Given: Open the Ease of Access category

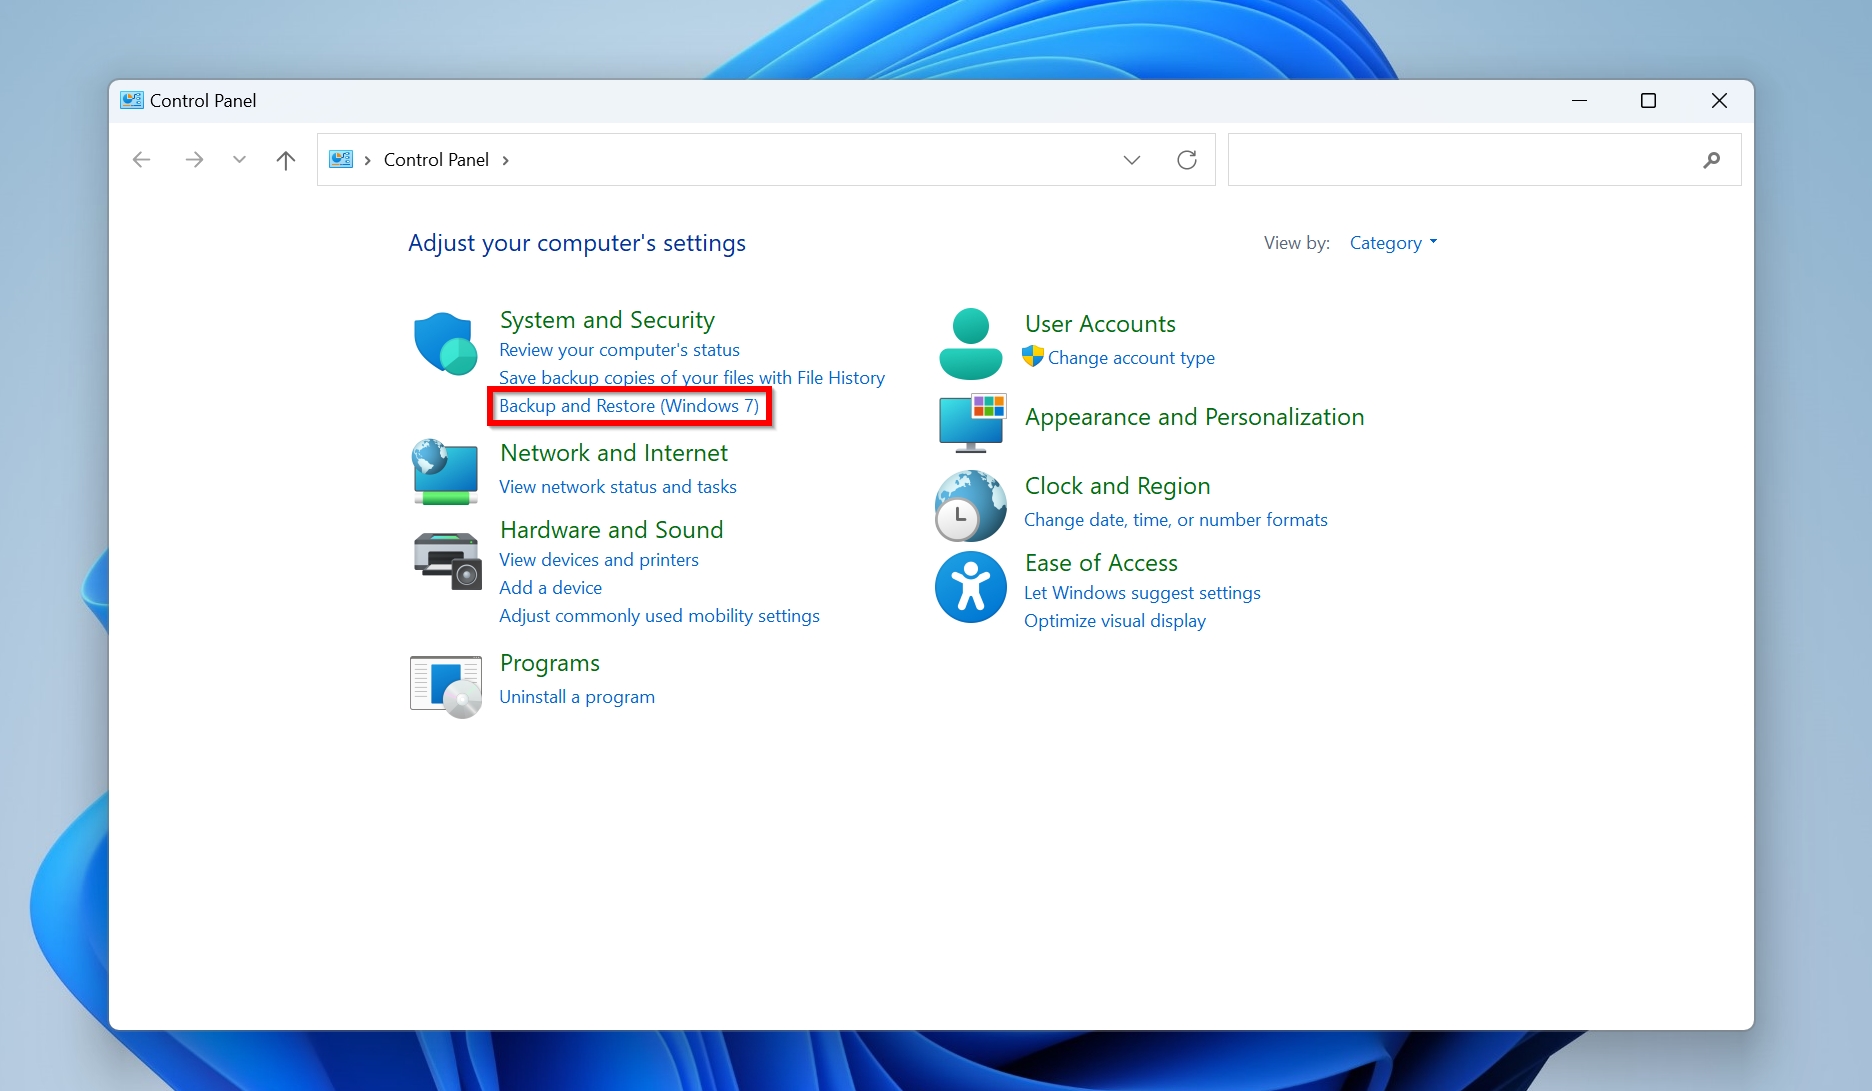Looking at the screenshot, I should click(1101, 563).
